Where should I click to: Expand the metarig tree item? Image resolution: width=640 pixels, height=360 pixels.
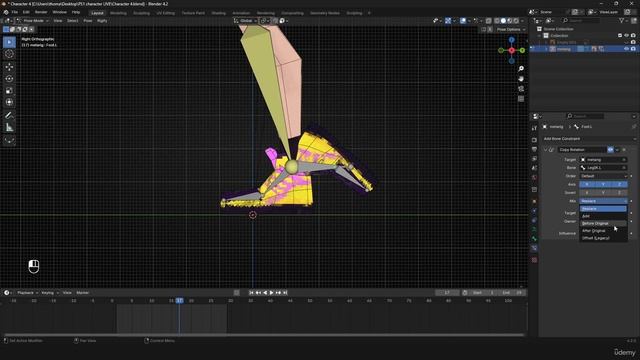(x=546, y=49)
